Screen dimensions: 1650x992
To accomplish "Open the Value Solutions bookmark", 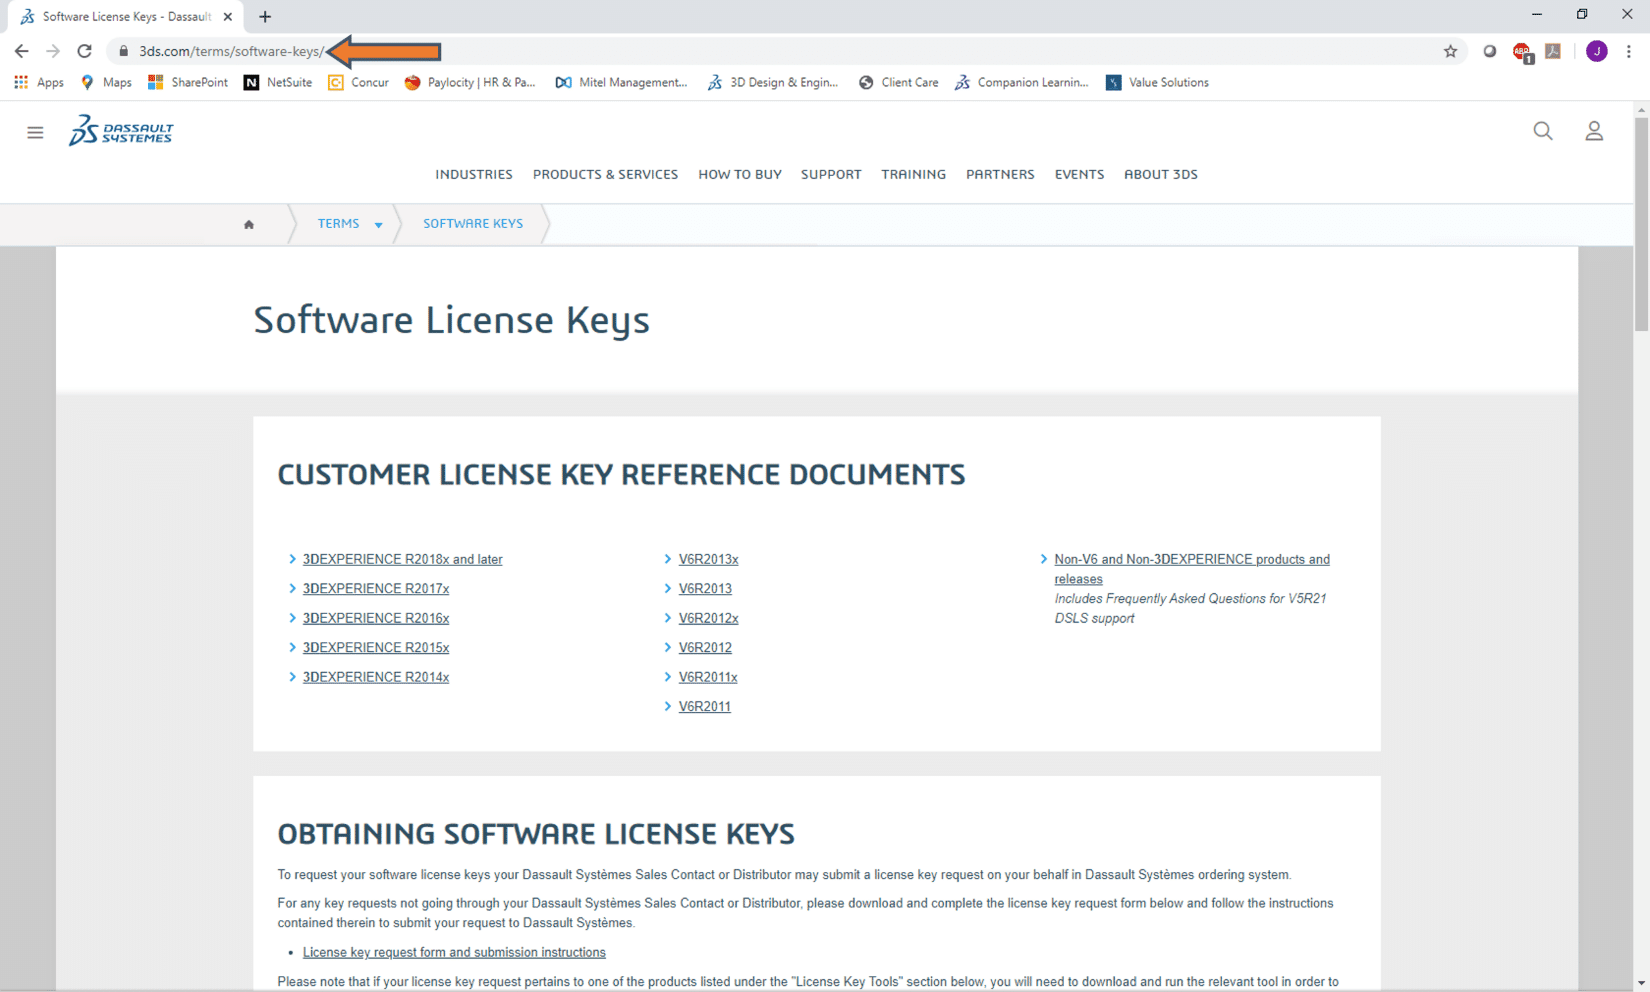I will (1157, 82).
